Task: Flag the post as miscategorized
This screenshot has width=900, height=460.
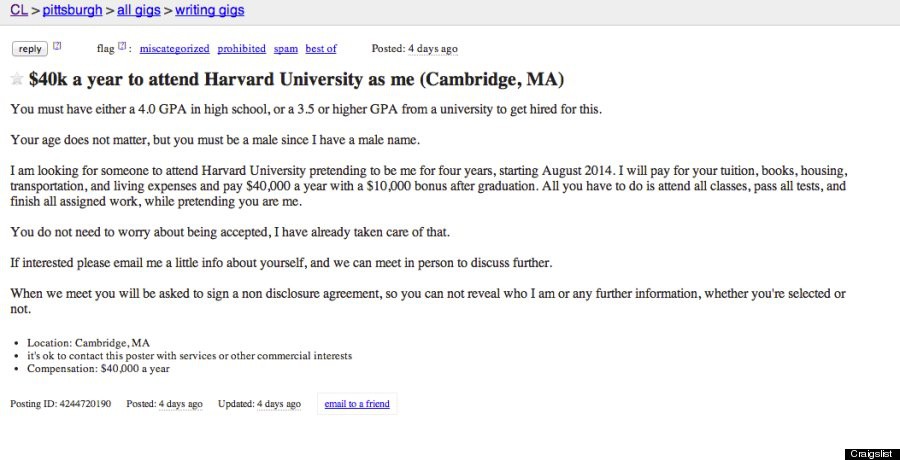Action: [x=174, y=48]
